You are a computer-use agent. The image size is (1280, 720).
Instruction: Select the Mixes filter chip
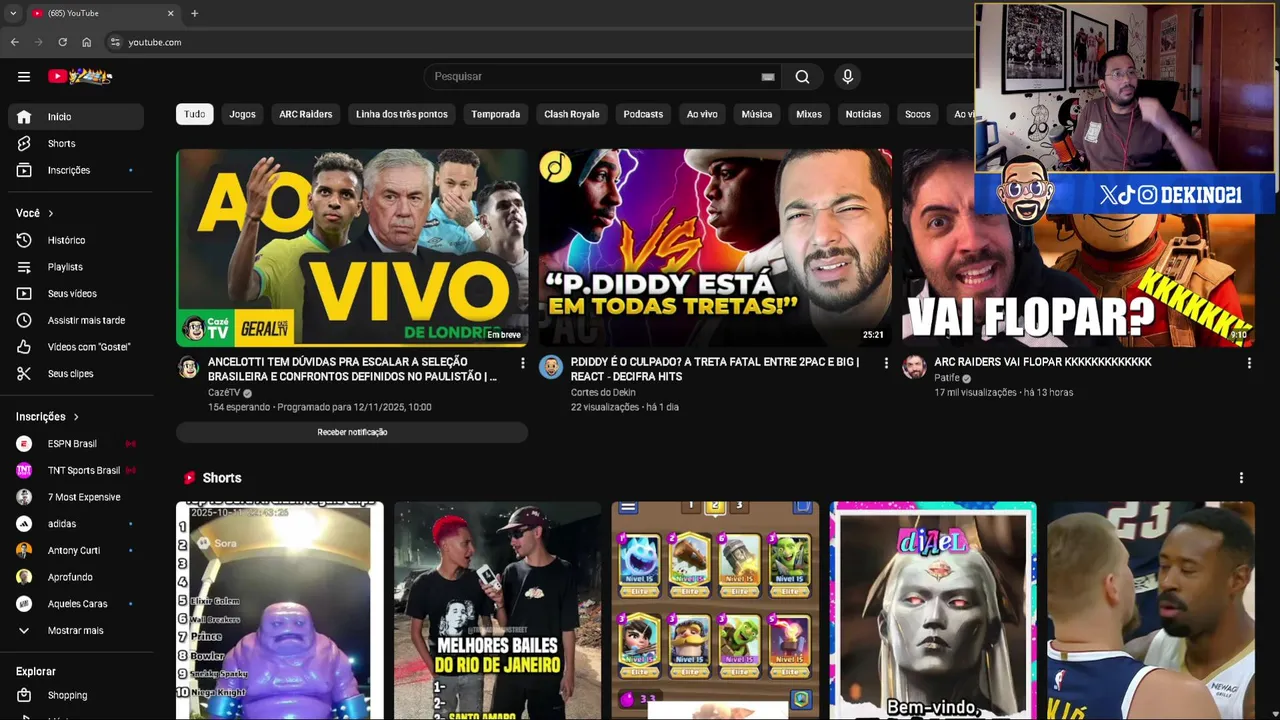coord(809,114)
